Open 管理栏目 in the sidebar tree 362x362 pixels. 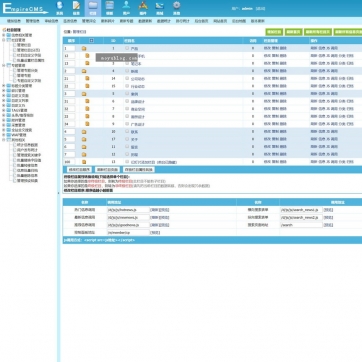[24, 45]
